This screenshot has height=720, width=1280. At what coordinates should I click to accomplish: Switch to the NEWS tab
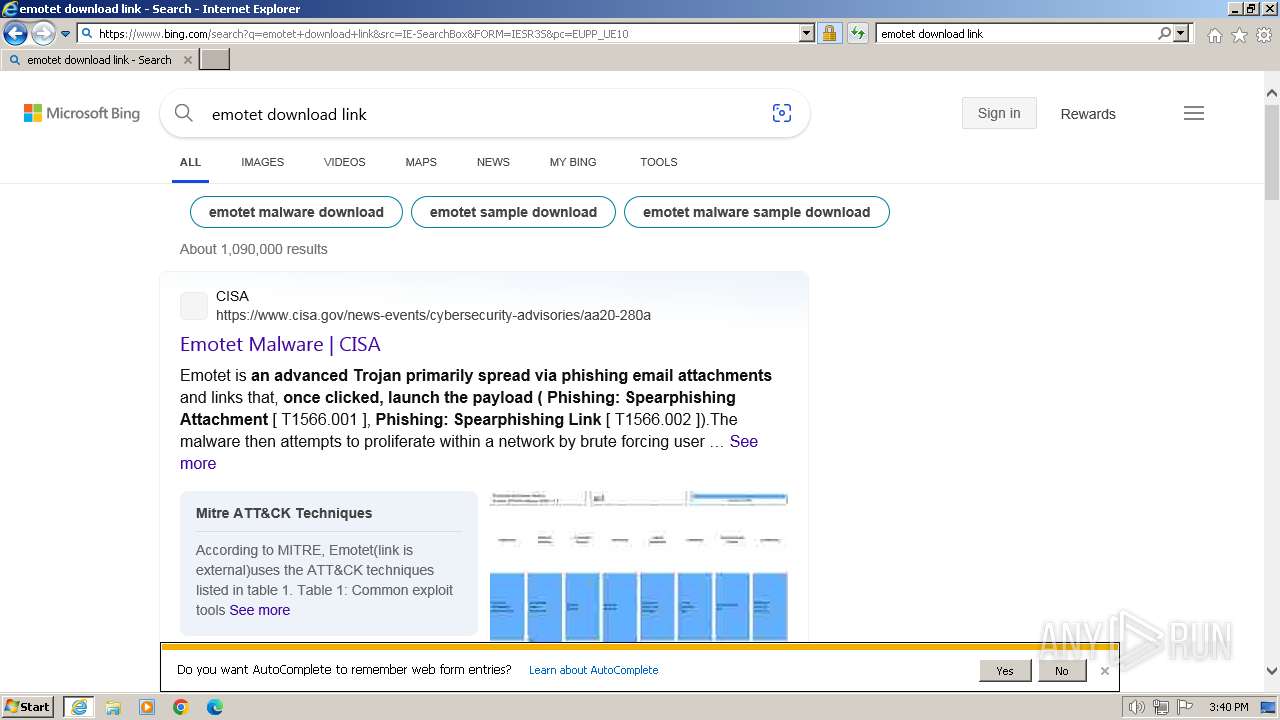[x=493, y=162]
